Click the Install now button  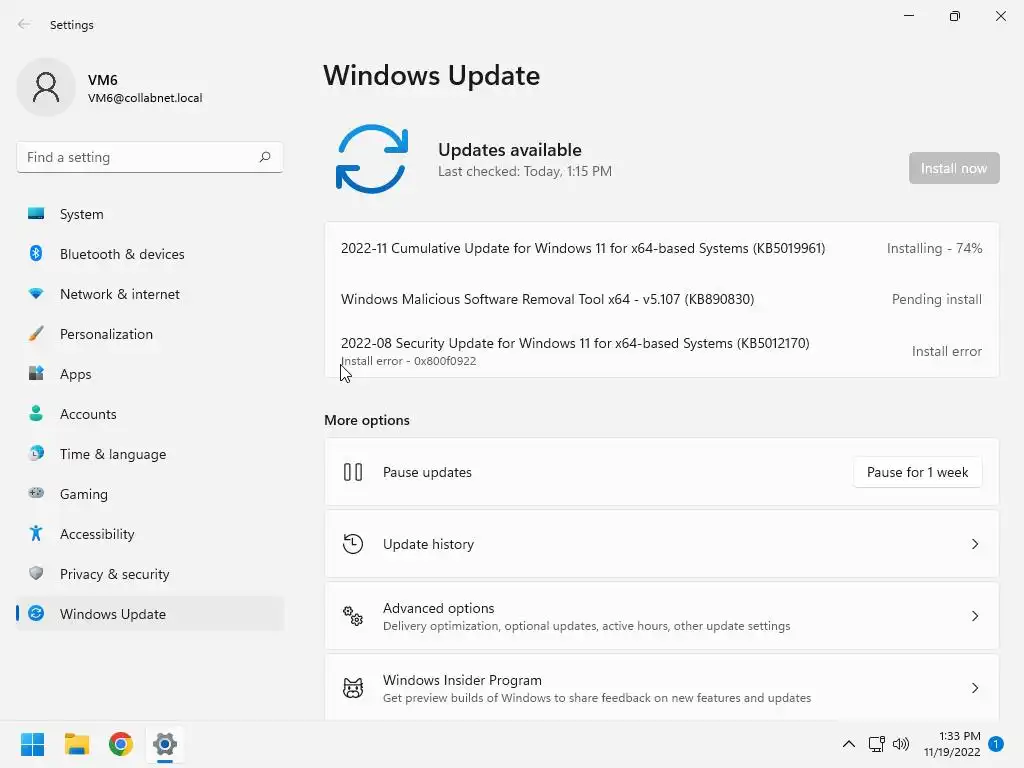pos(953,168)
